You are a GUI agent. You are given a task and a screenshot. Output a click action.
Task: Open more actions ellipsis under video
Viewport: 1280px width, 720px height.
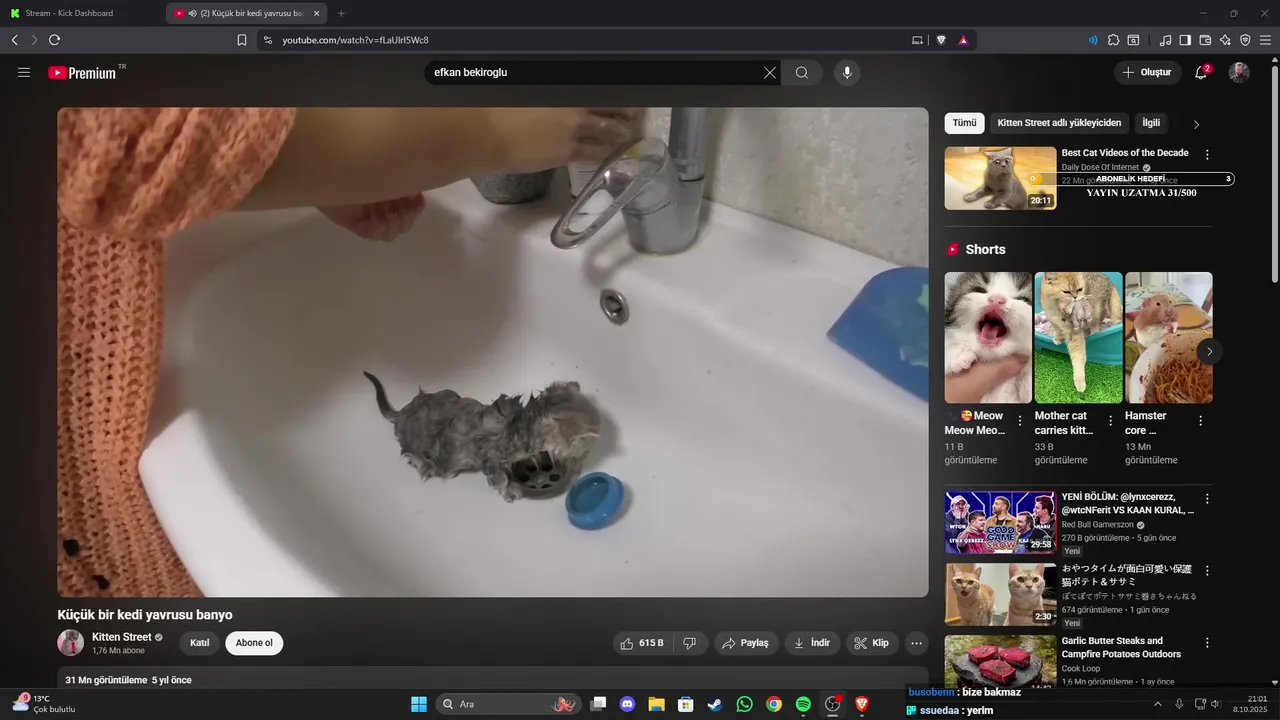pyautogui.click(x=916, y=643)
